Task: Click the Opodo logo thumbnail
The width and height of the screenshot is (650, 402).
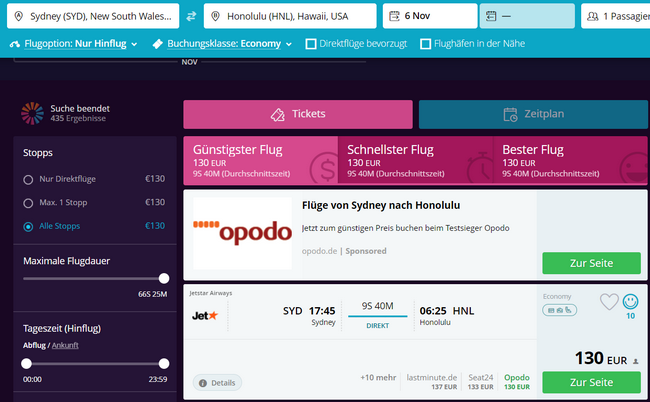Action: click(243, 233)
